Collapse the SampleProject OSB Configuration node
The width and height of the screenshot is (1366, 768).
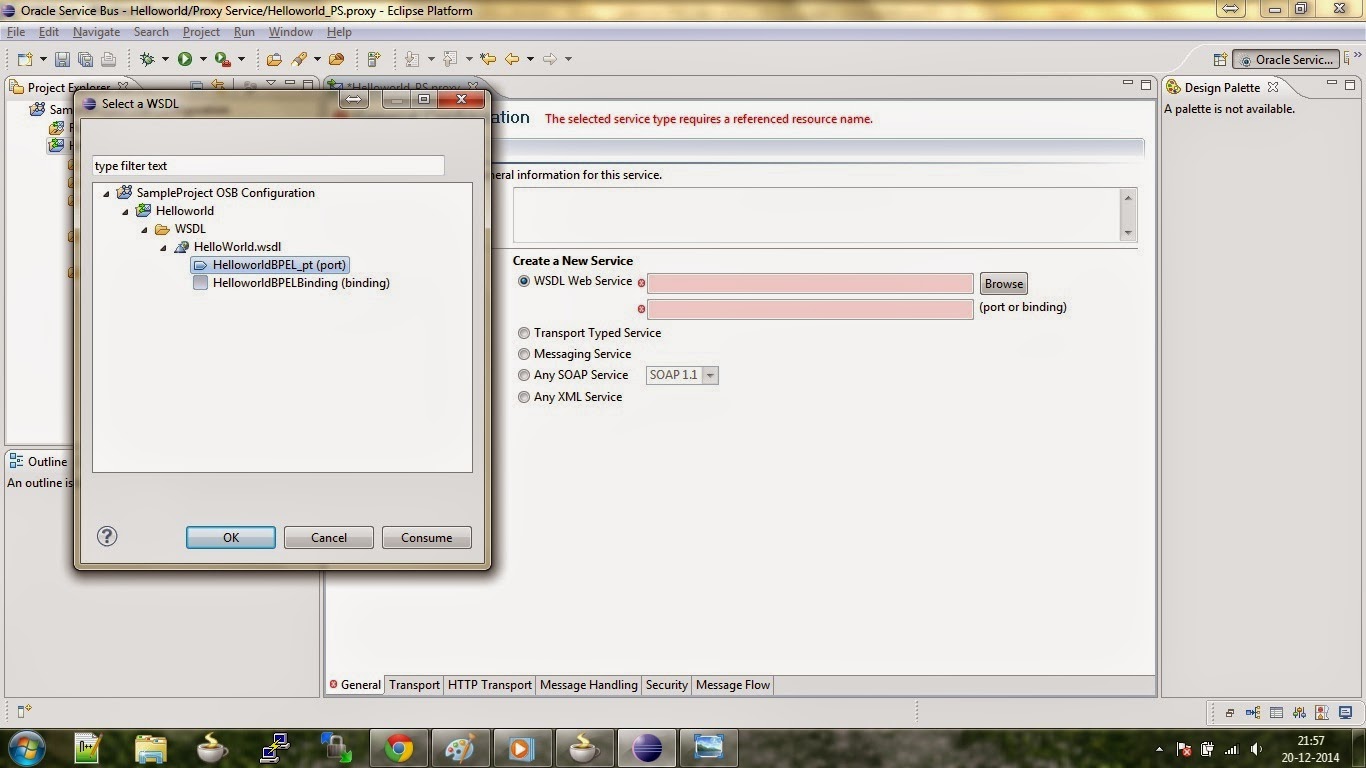(x=106, y=193)
